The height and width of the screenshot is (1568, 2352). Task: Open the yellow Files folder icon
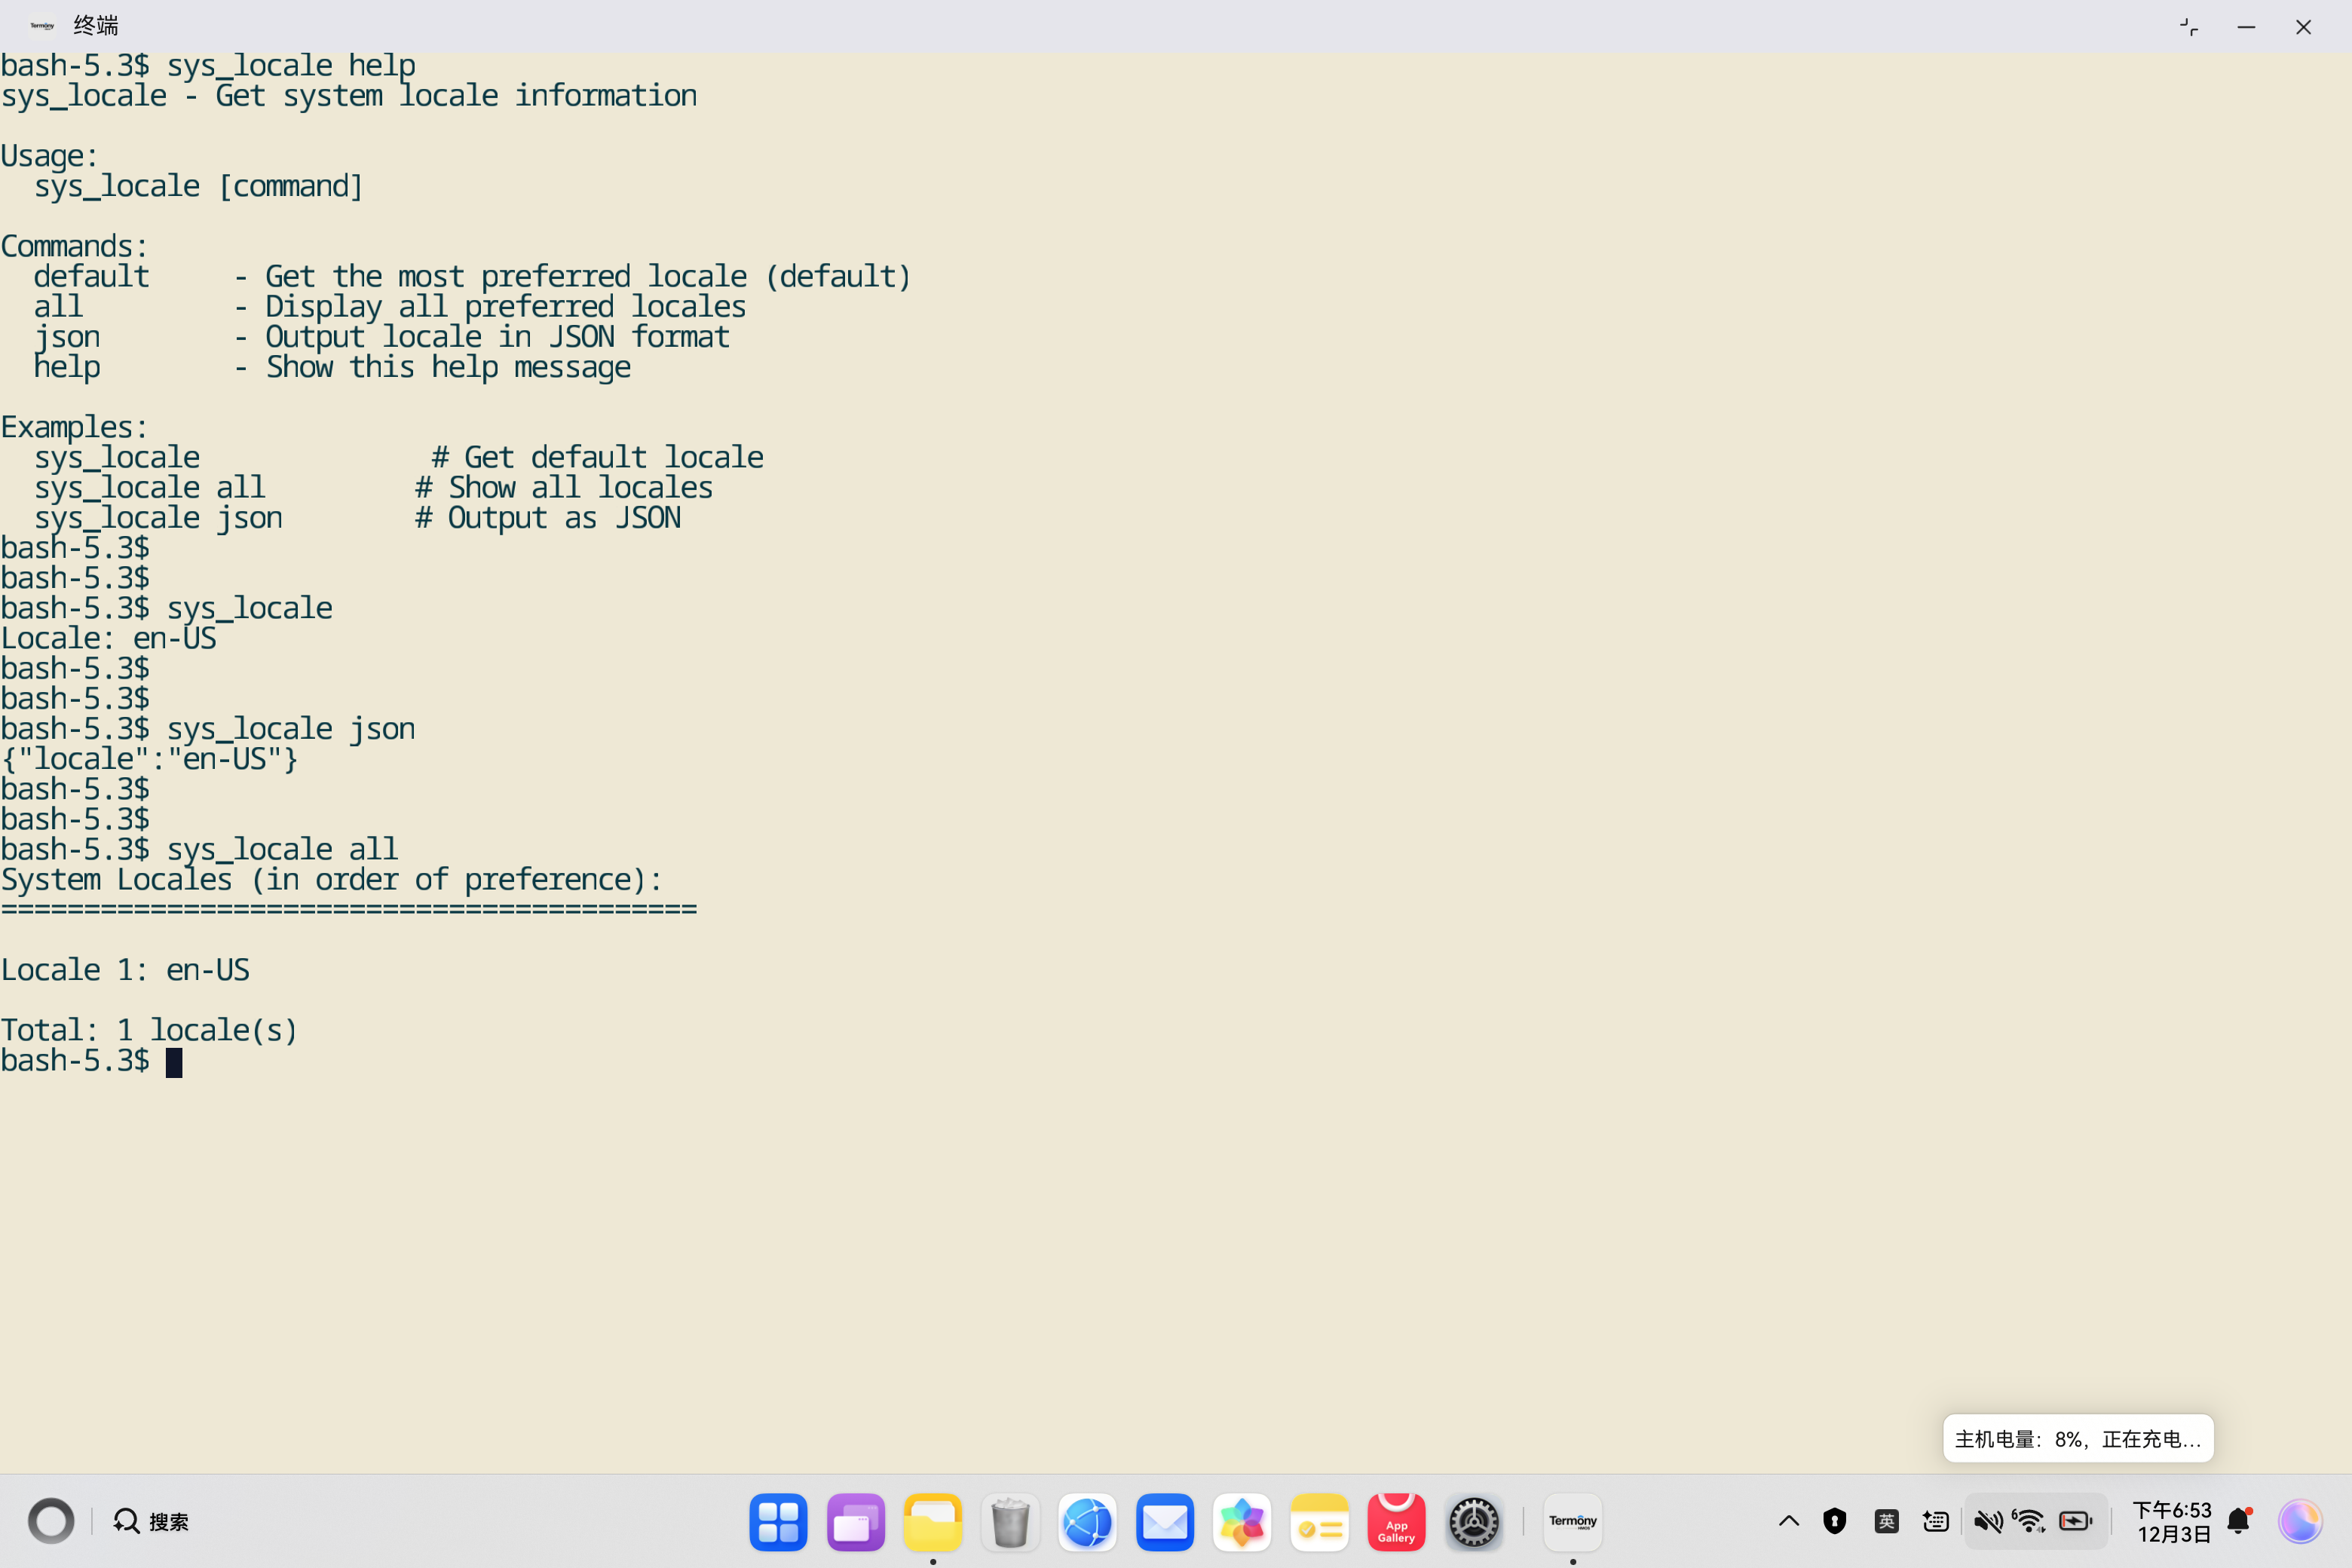(x=932, y=1522)
